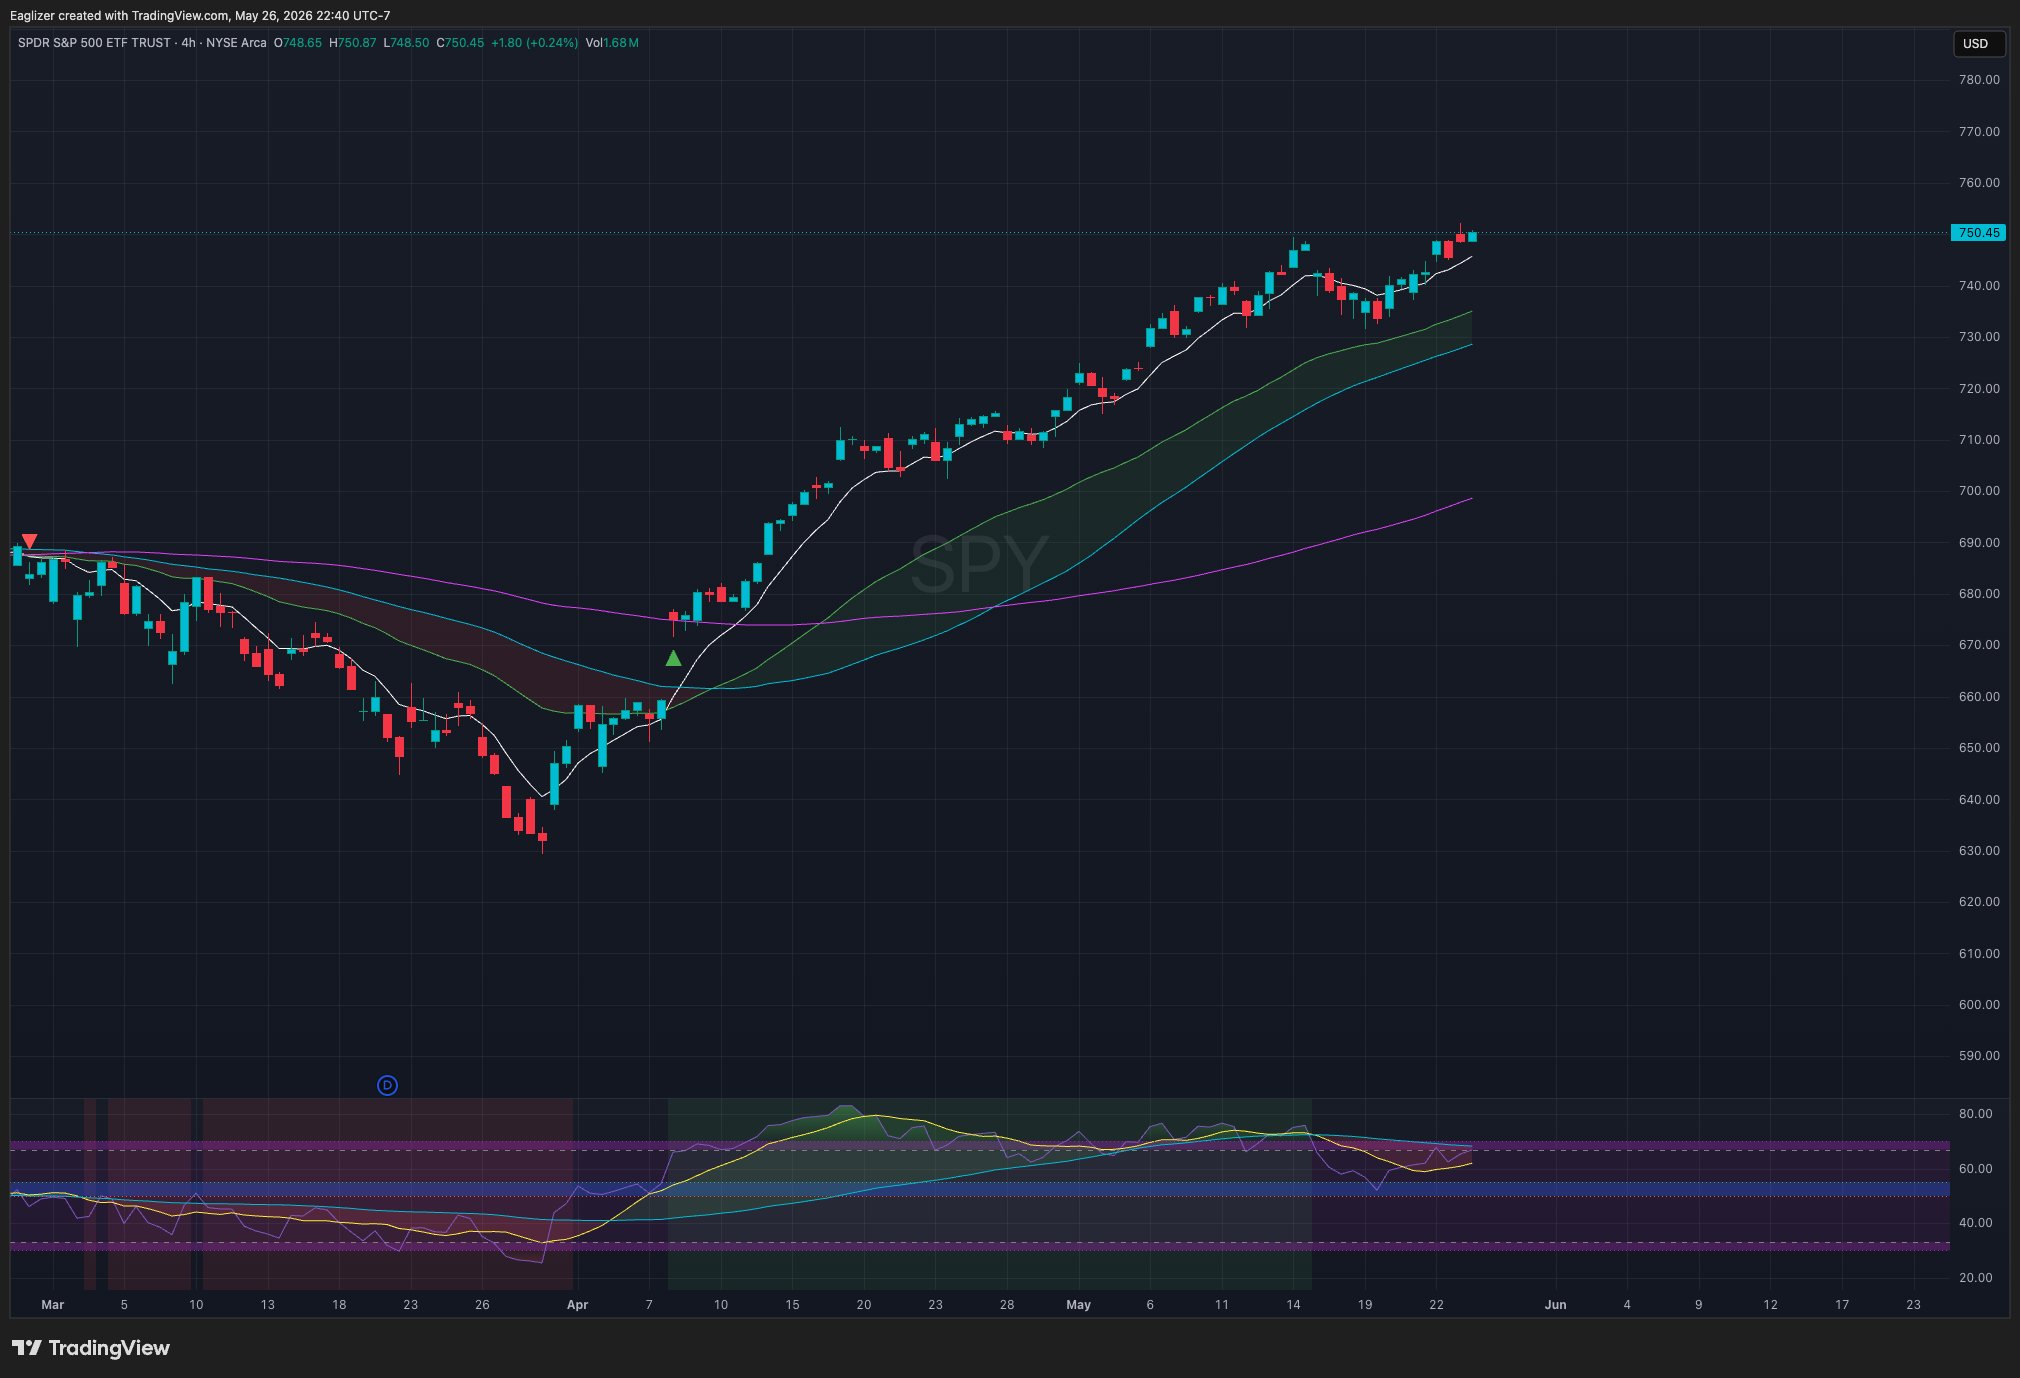Select the green up-triangle buy signal marker
2020x1378 pixels.
click(x=673, y=658)
